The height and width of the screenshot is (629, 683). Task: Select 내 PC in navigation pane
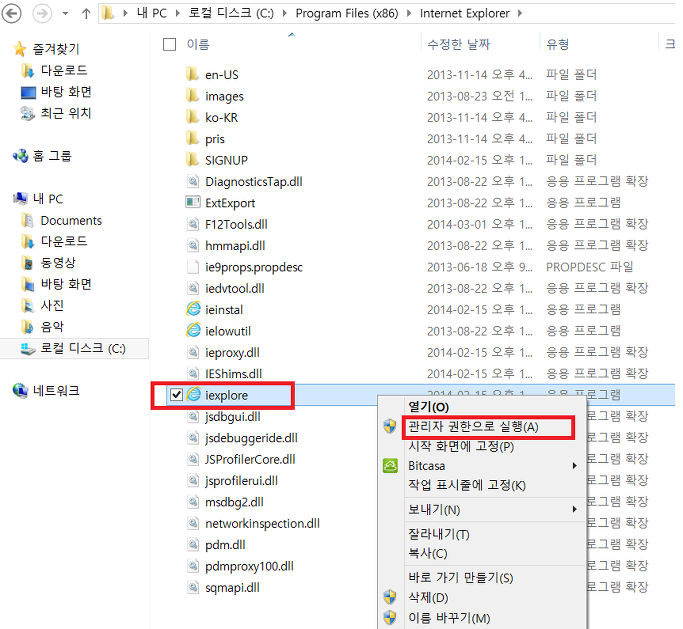pyautogui.click(x=48, y=199)
